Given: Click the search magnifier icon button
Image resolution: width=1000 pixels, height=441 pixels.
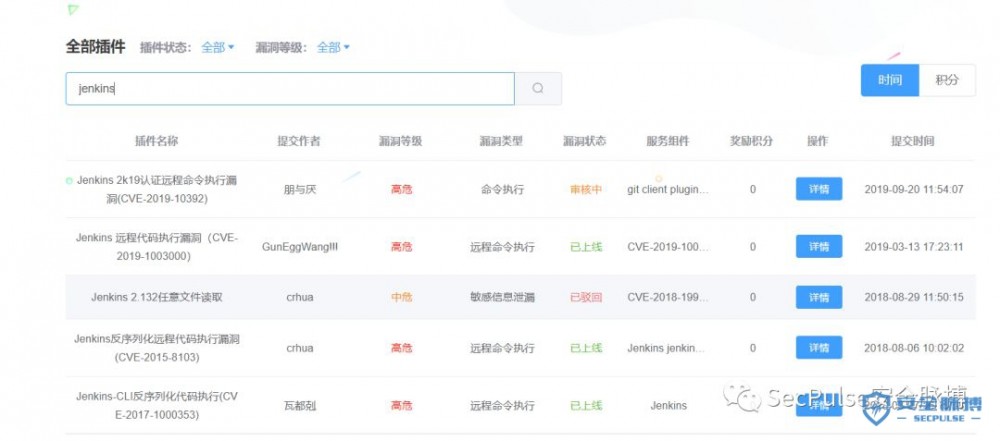Looking at the screenshot, I should coord(538,88).
